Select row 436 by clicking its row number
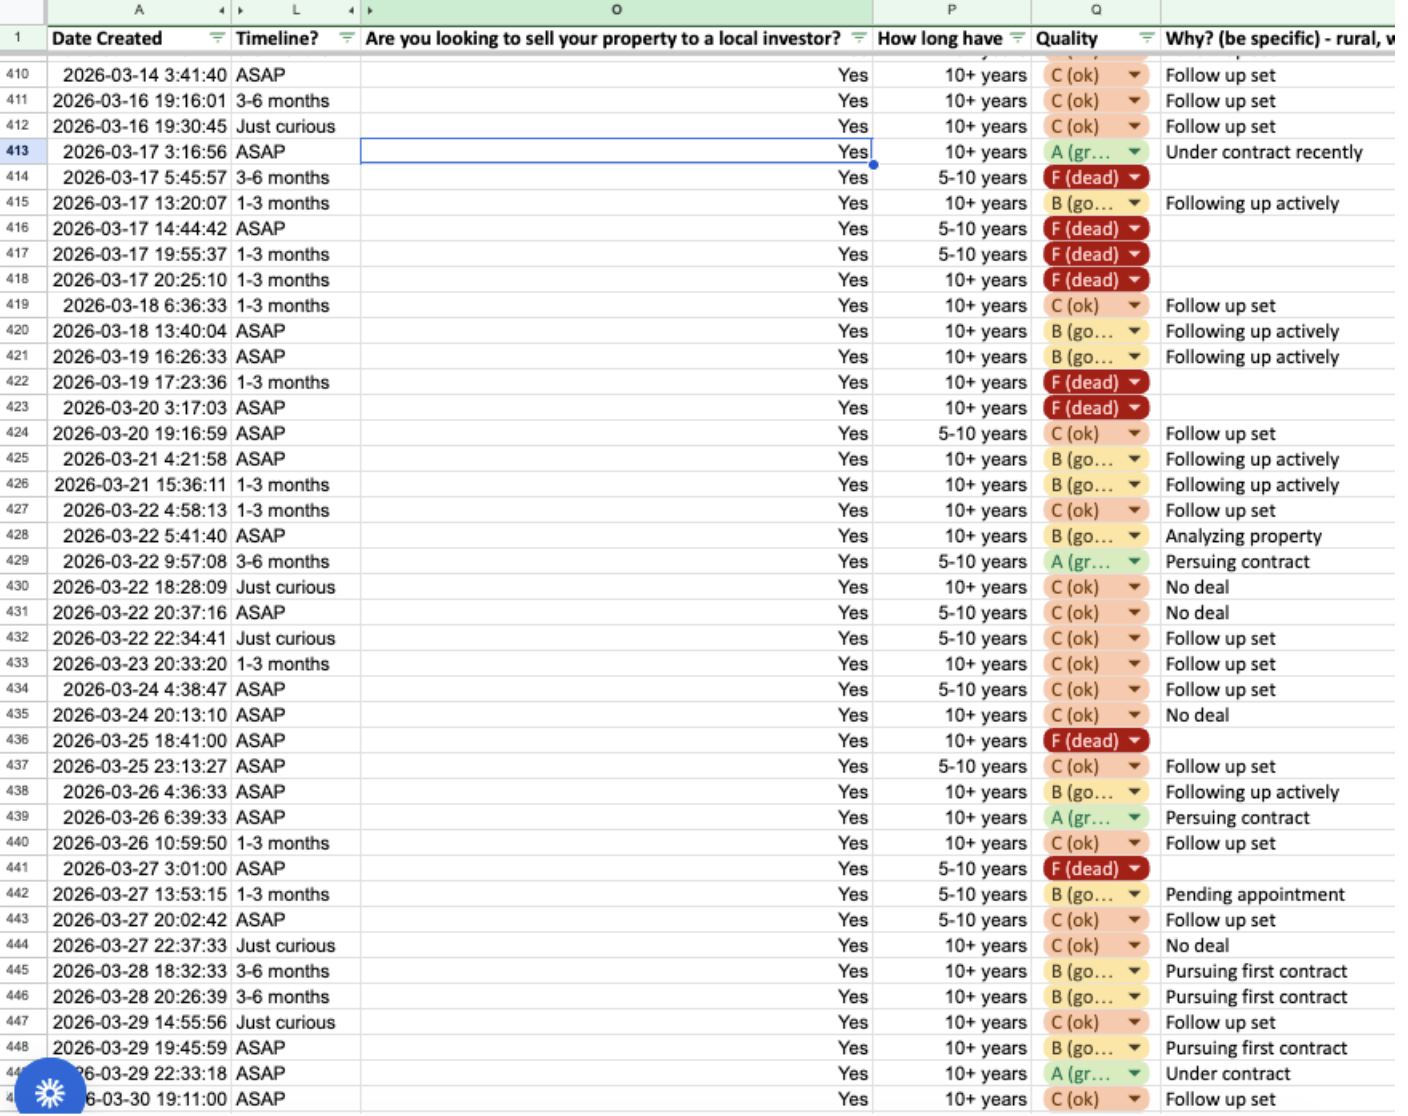This screenshot has height=1116, width=1408. tap(18, 740)
